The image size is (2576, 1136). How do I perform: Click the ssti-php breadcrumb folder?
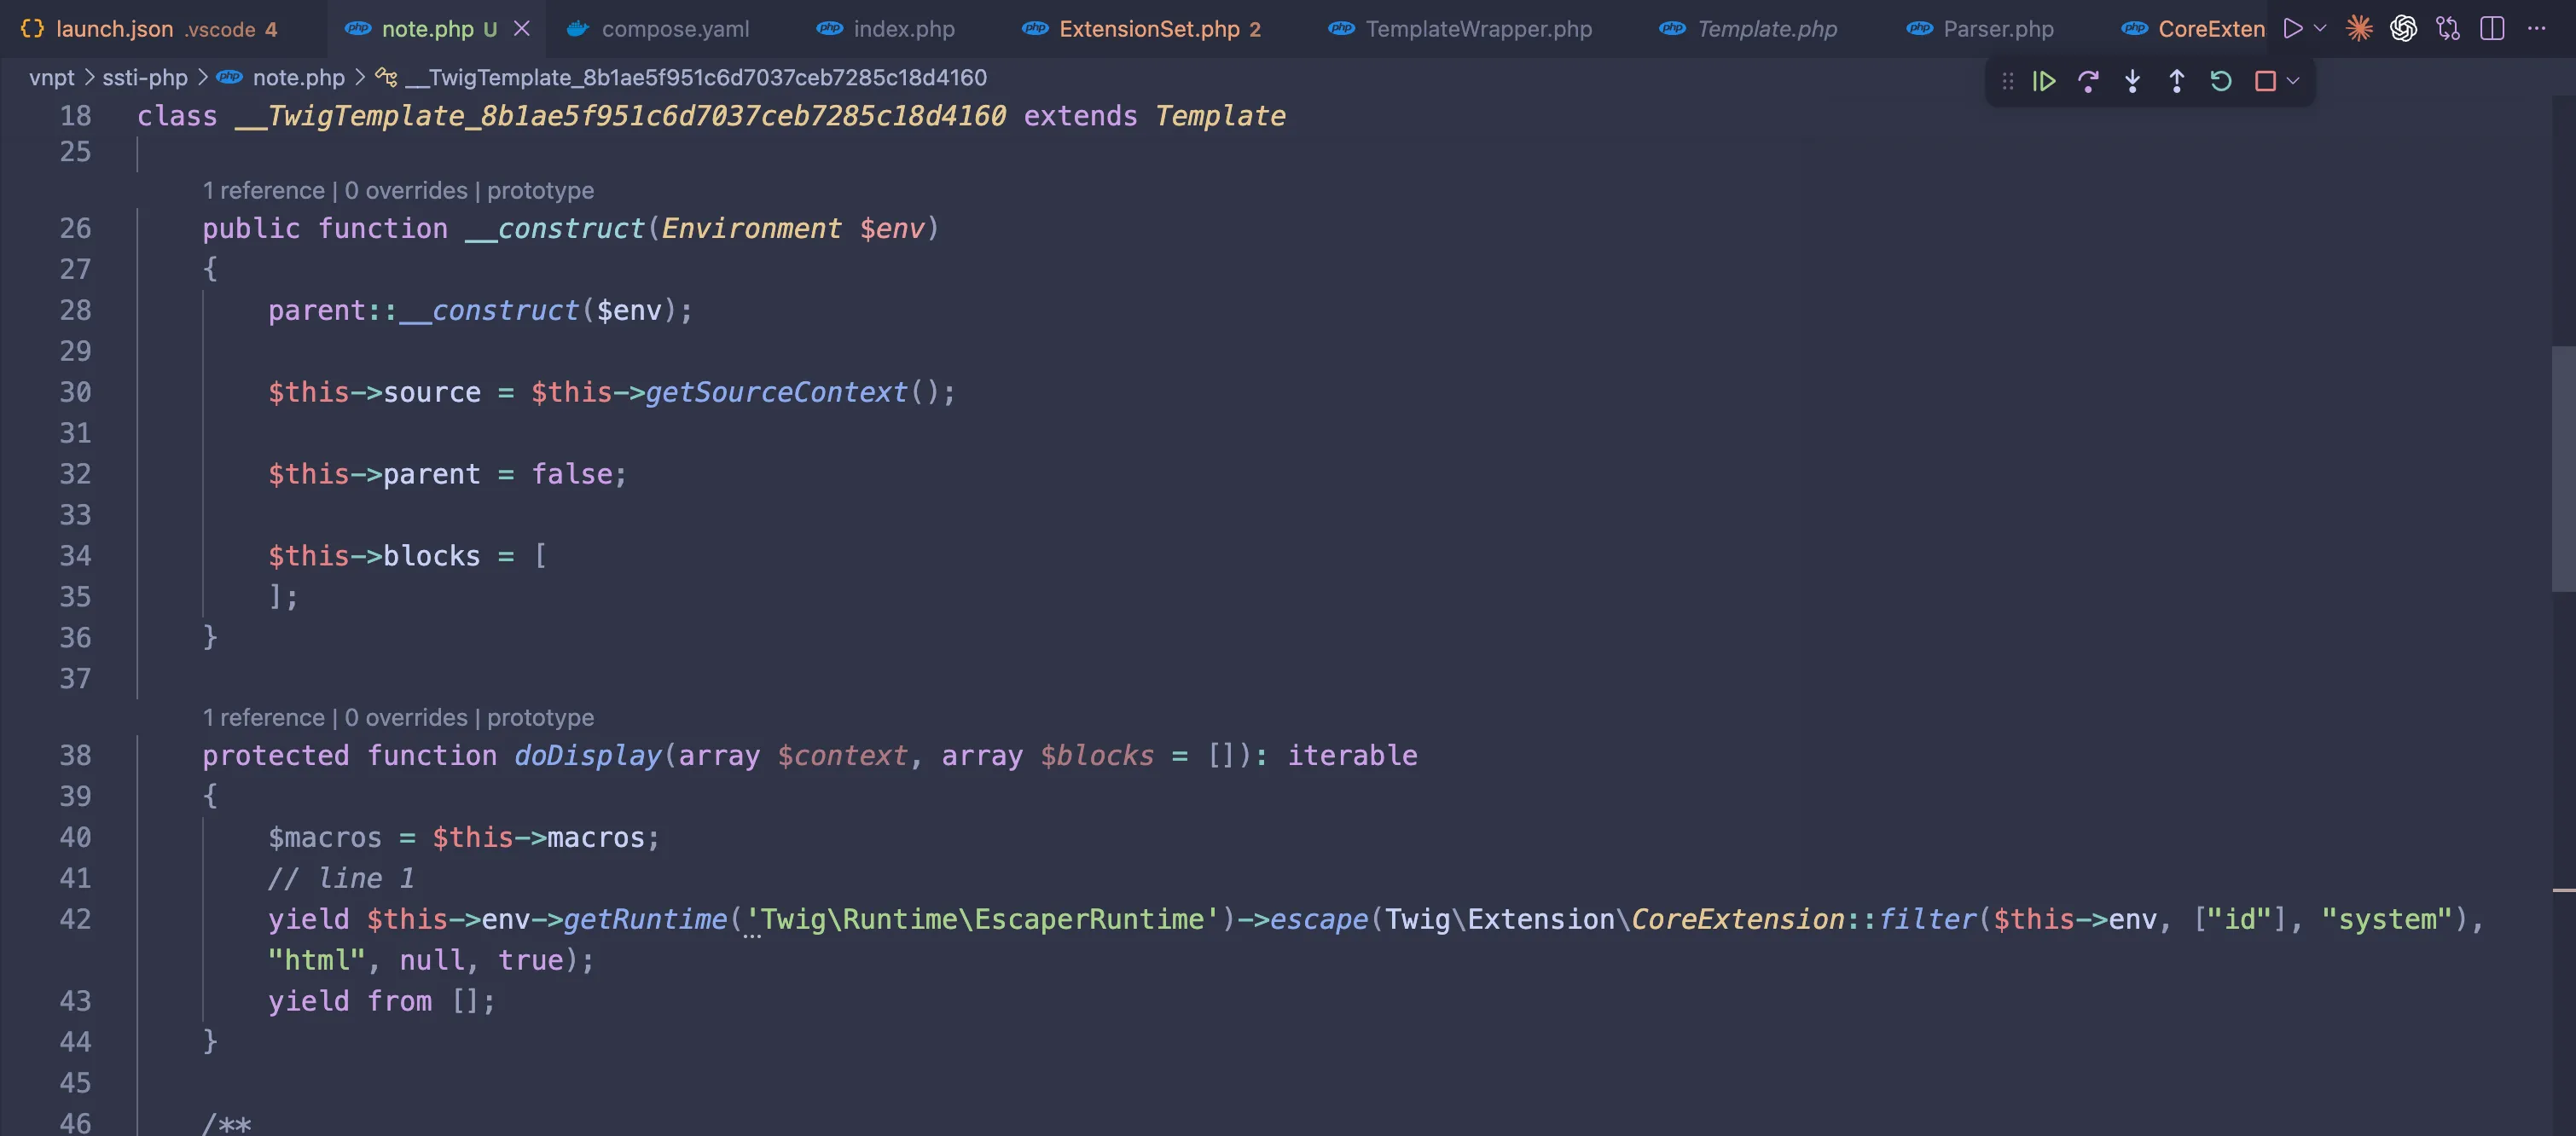tap(145, 77)
